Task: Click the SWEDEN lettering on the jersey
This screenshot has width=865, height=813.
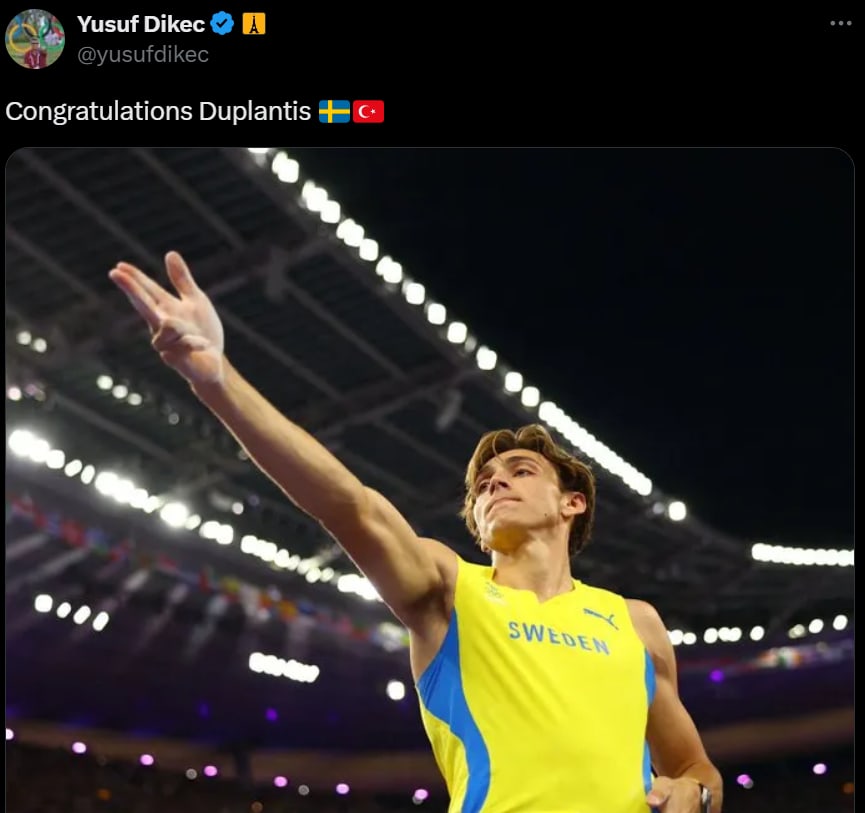Action: pyautogui.click(x=558, y=637)
